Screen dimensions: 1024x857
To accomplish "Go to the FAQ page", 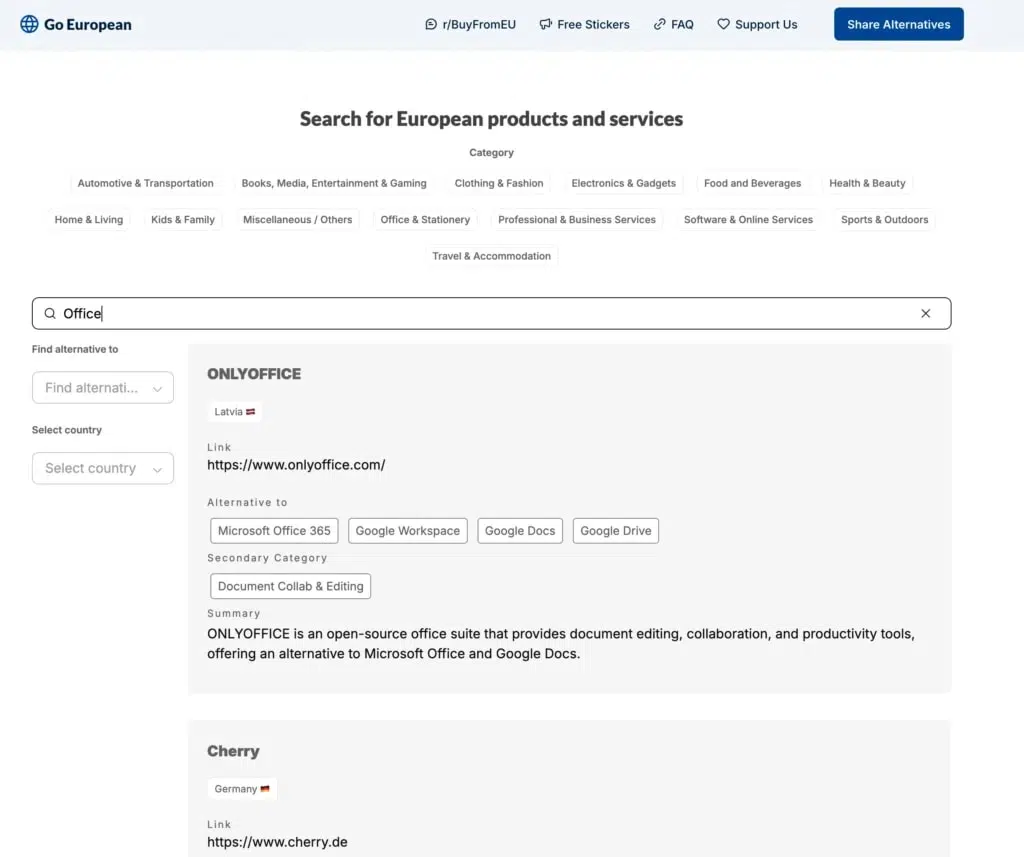I will 673,24.
